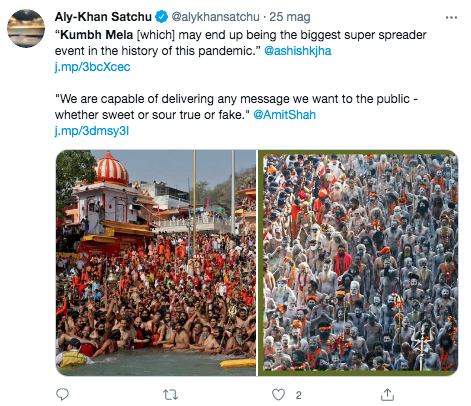471x406 pixels.
Task: Open the @ashishkjha mention
Action: [x=298, y=51]
